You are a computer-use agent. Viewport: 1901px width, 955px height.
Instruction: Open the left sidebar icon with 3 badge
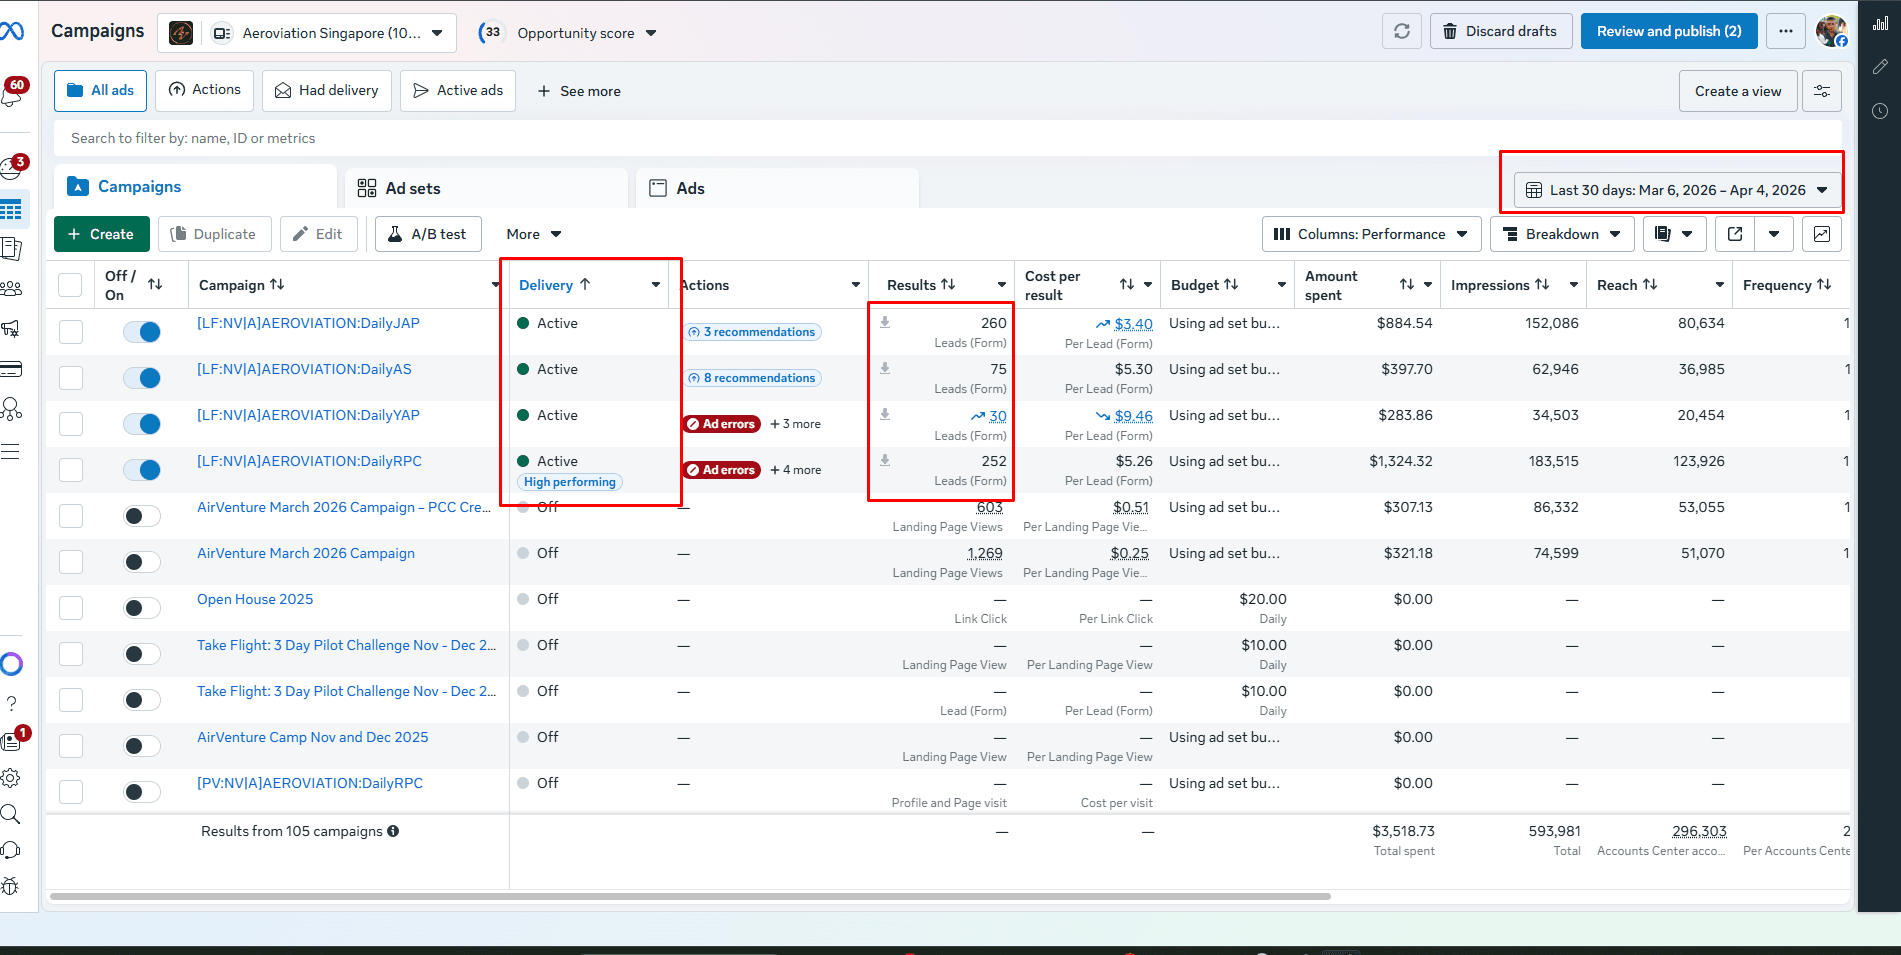point(13,168)
